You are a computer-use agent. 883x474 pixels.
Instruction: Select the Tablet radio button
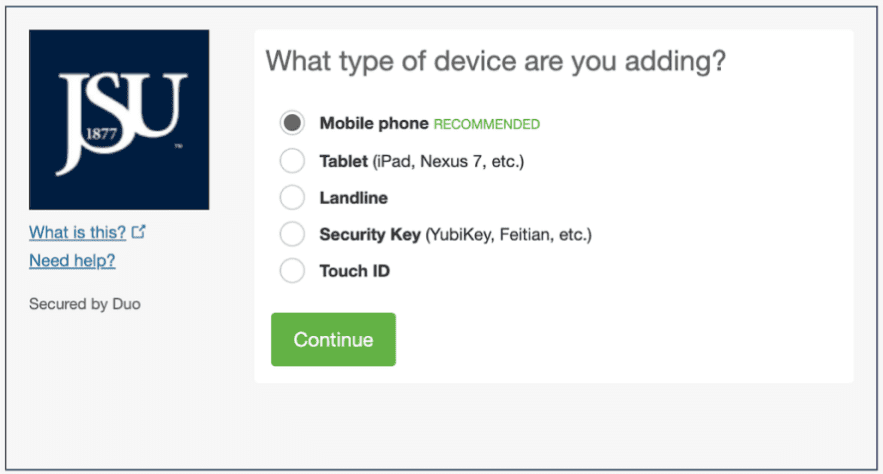292,161
